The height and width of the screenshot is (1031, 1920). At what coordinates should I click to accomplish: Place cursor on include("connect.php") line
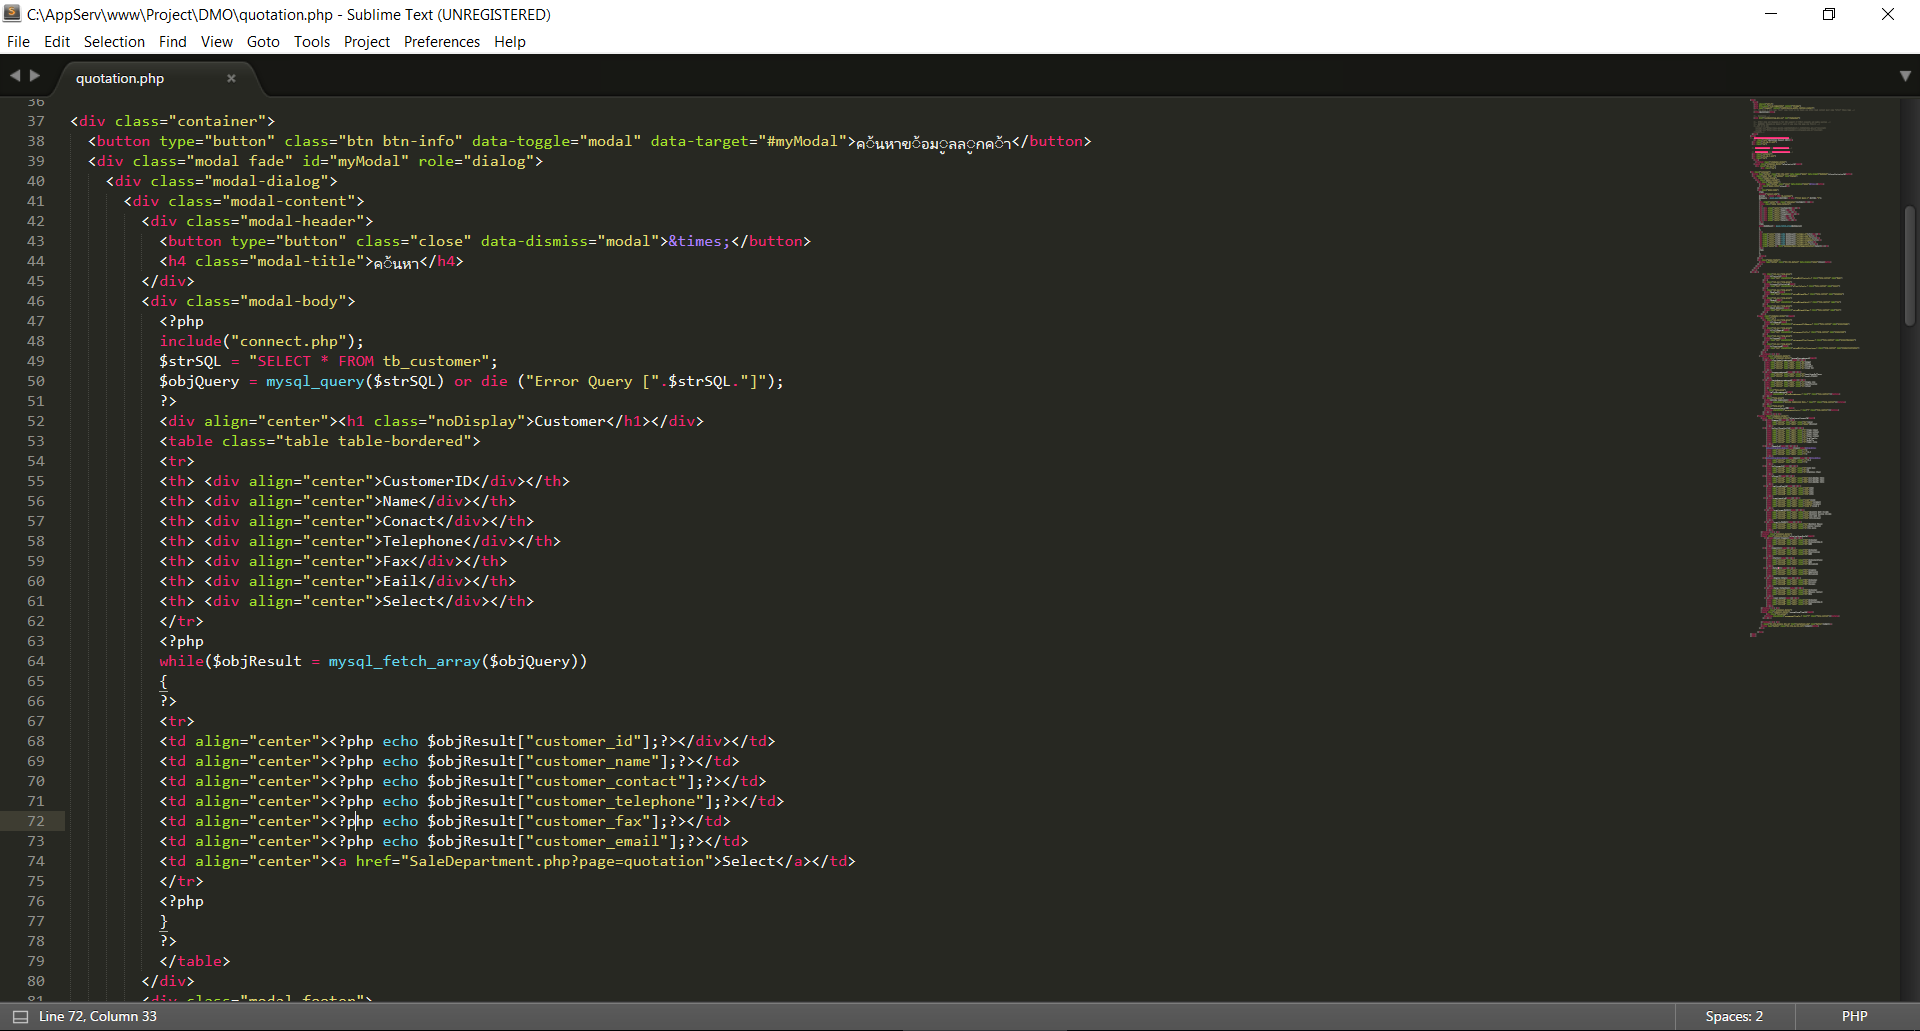pyautogui.click(x=261, y=341)
